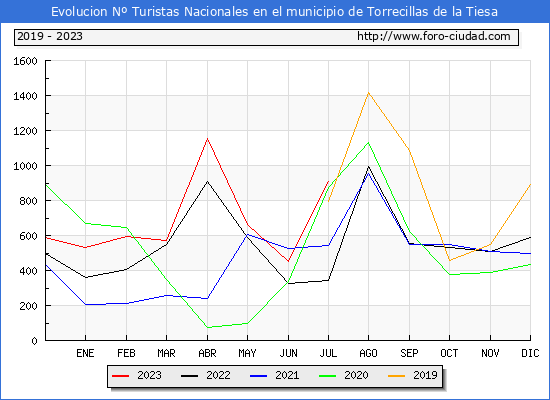Click the black 2022 endpoint at DIC

[x=530, y=238]
